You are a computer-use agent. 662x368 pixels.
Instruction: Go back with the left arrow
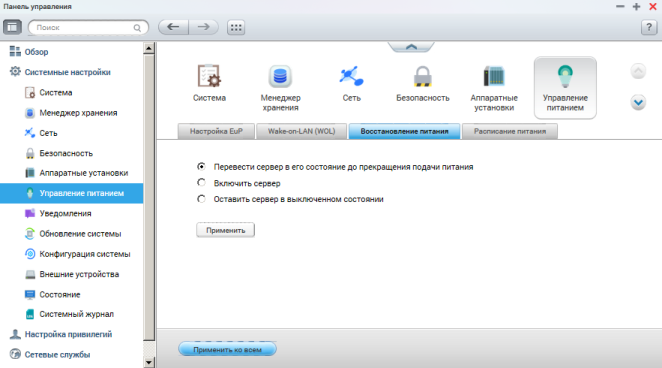click(173, 27)
